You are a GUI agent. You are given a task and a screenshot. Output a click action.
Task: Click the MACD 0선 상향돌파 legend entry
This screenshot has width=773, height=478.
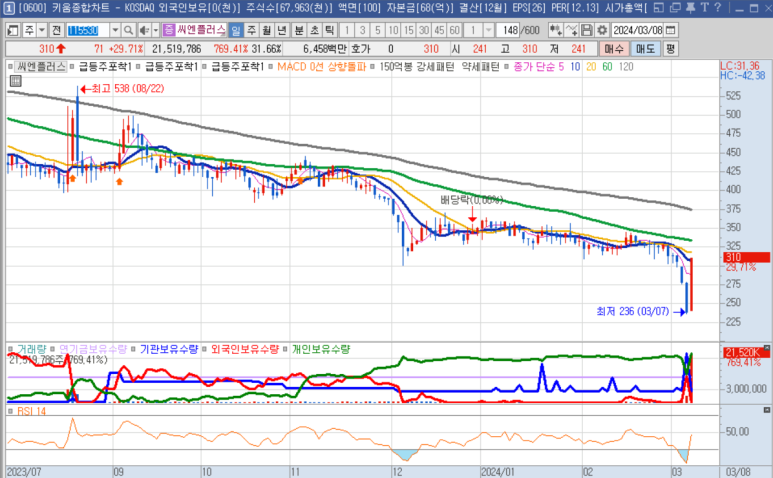pos(321,67)
